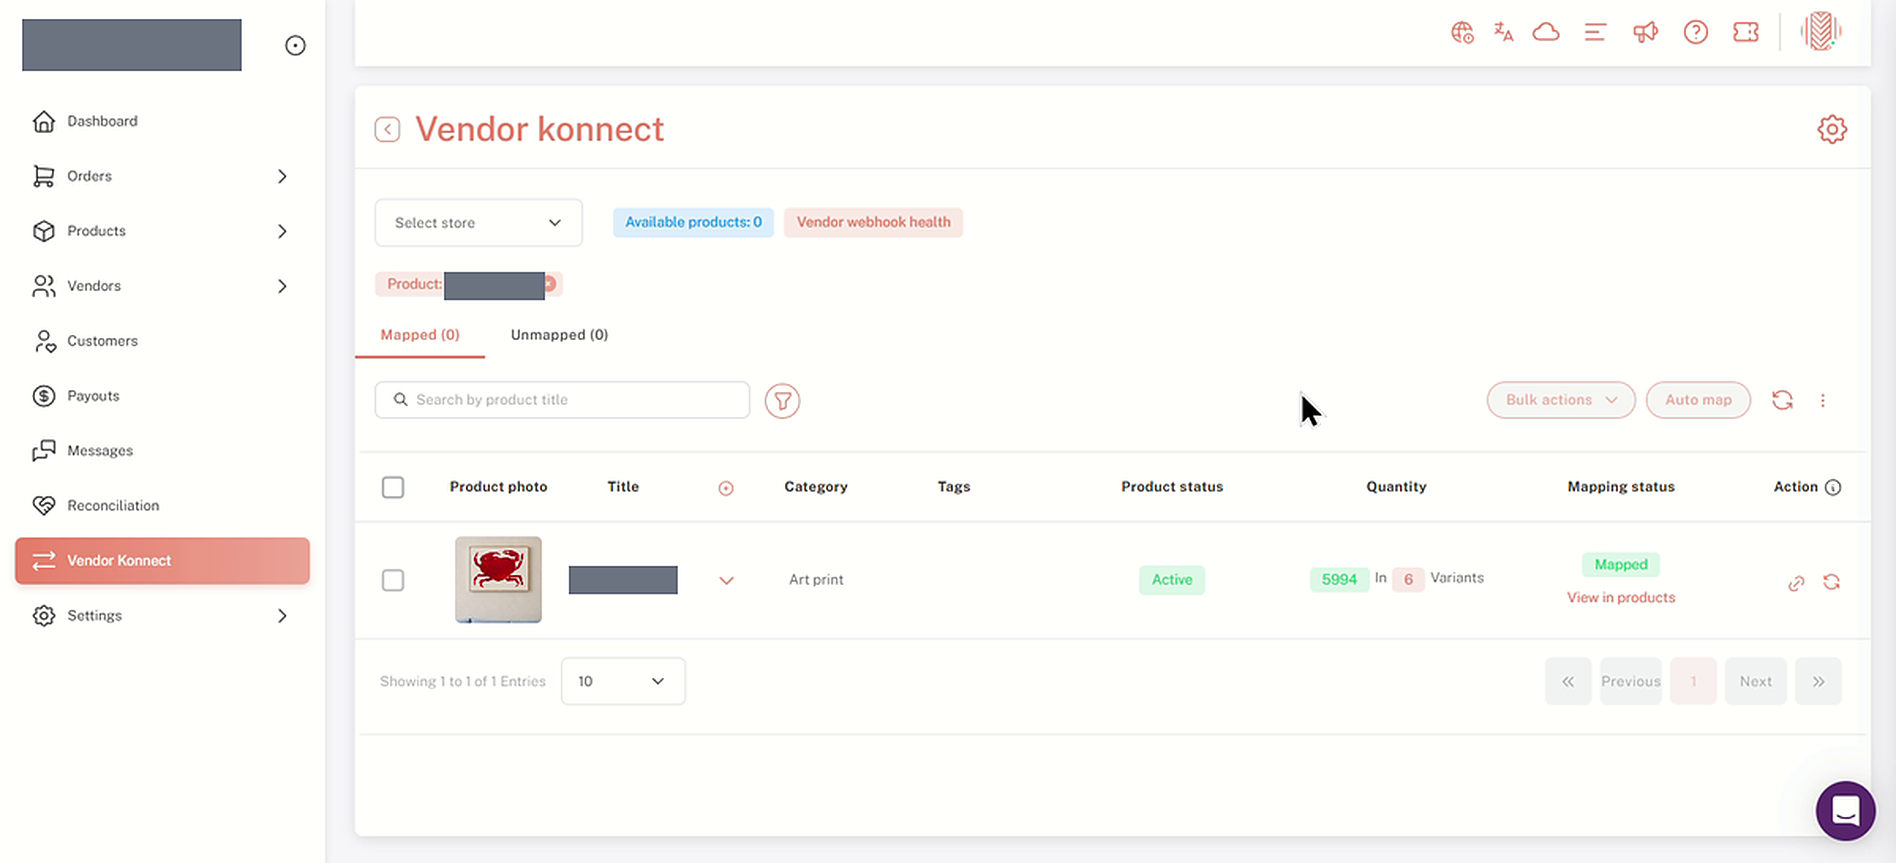Refresh the product list from the toolbar
This screenshot has width=1896, height=863.
pos(1782,400)
